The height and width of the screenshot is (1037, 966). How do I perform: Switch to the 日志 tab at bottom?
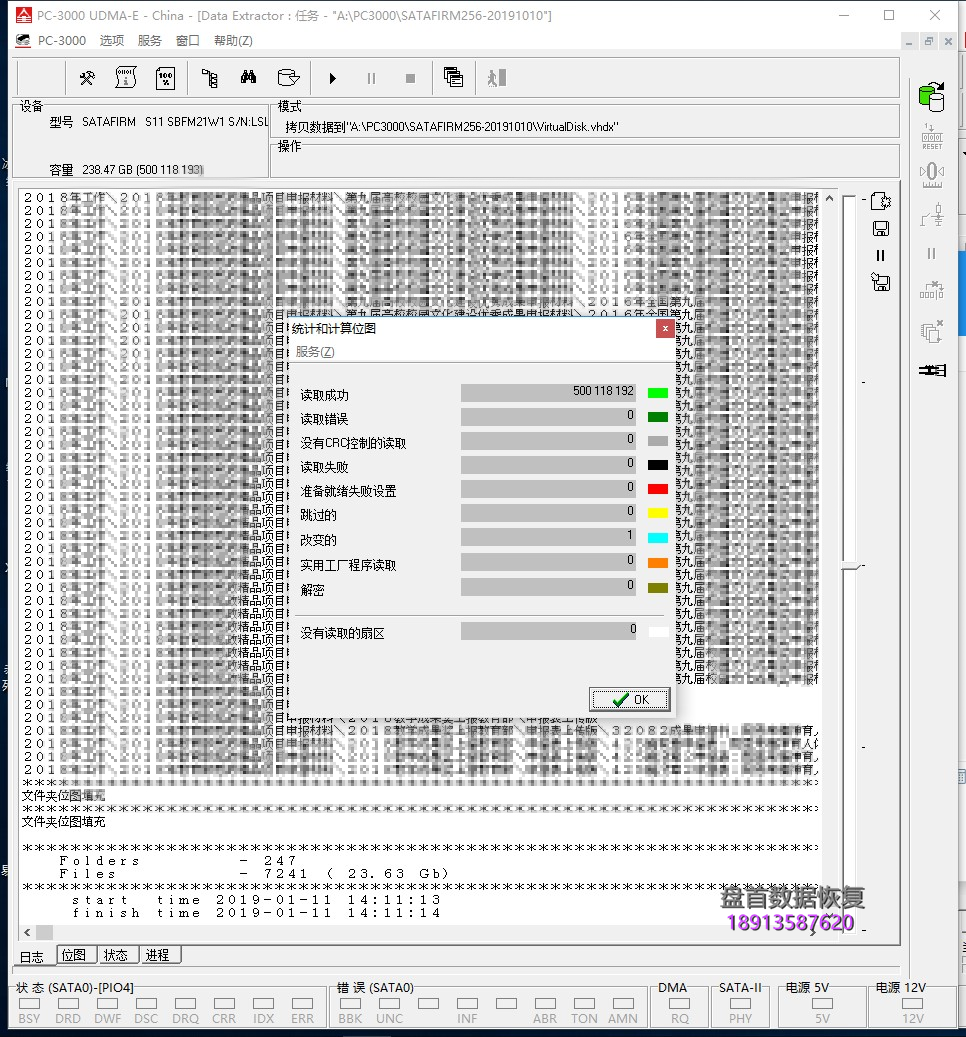(x=33, y=955)
